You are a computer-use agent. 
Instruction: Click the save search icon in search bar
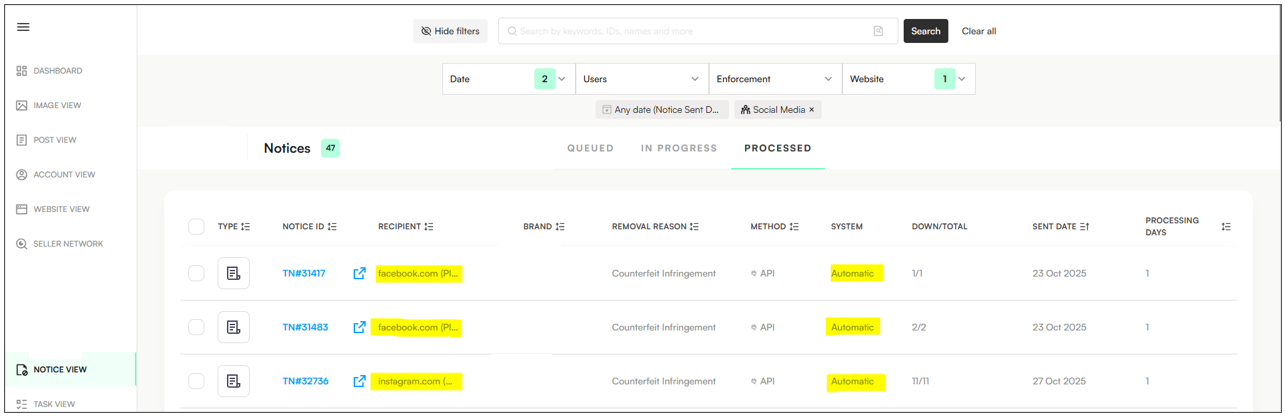tap(878, 31)
